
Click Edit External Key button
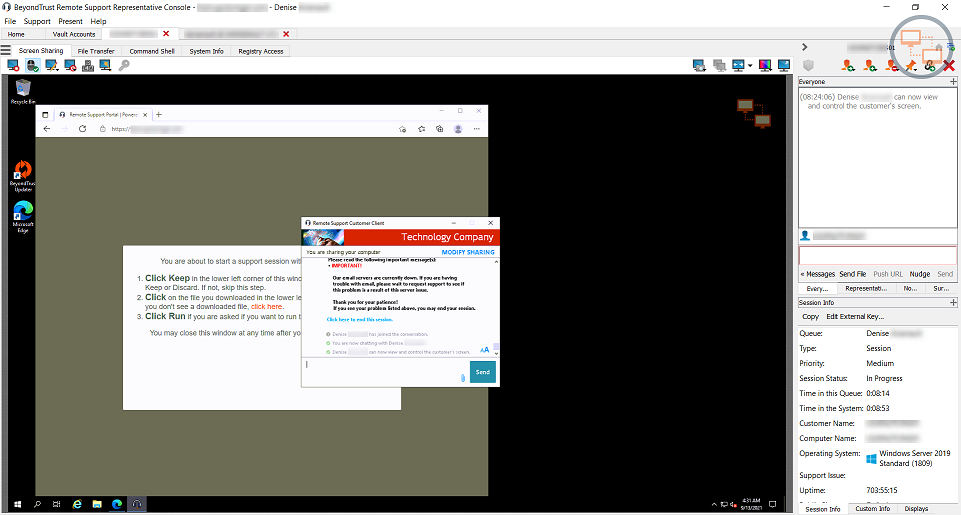coord(854,316)
